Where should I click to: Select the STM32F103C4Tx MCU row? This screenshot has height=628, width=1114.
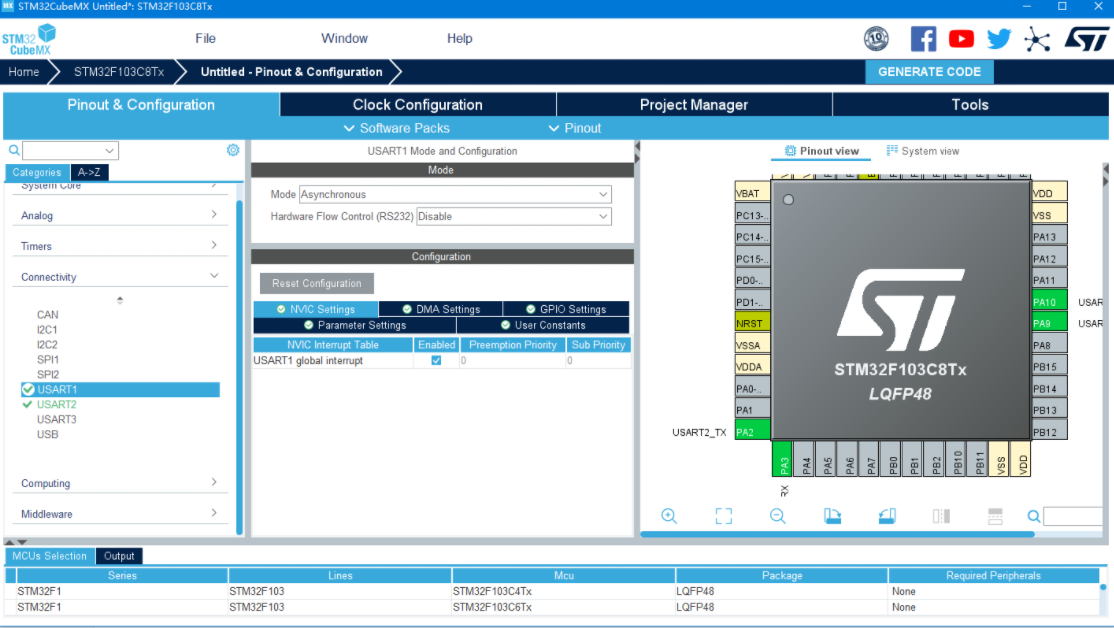[x=554, y=591]
